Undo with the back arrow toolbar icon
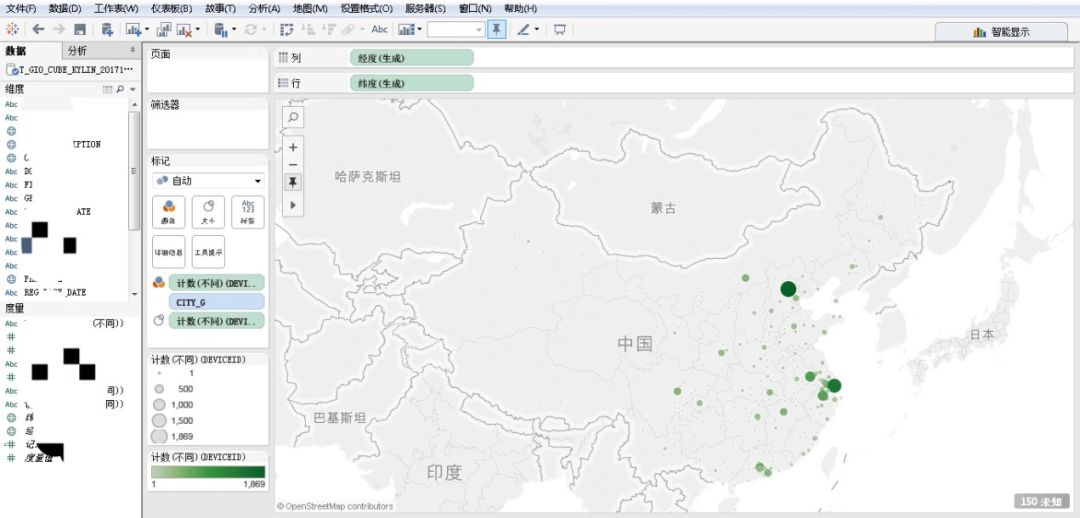 (x=39, y=30)
